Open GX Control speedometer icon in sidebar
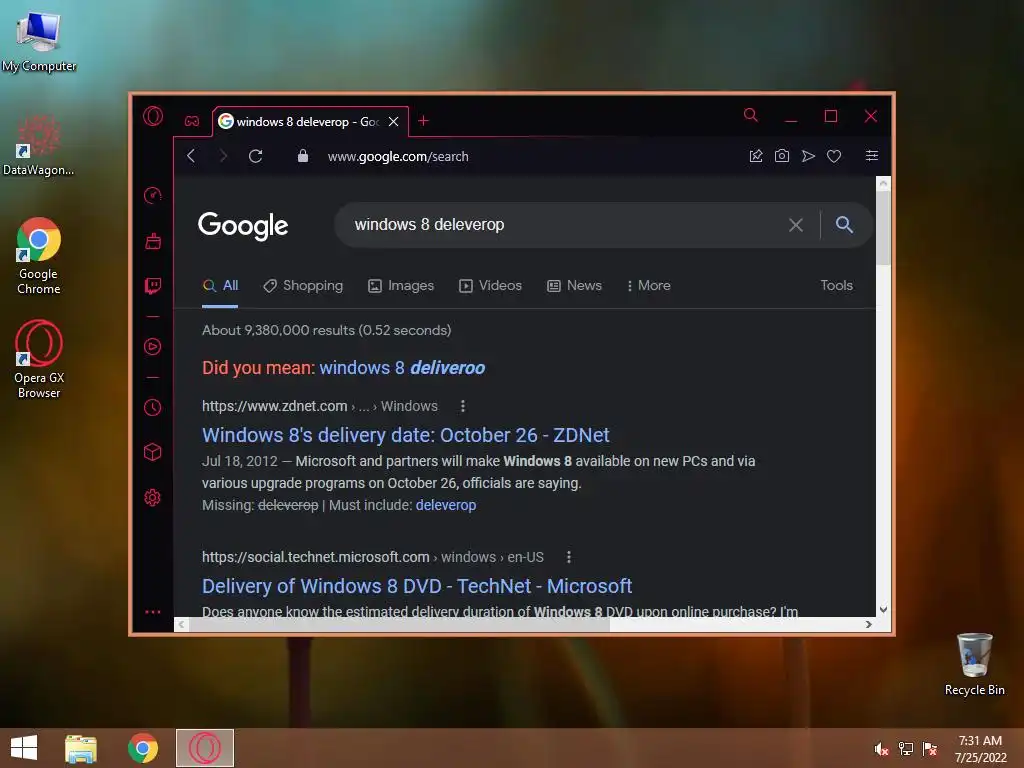The image size is (1024, 768). 153,195
